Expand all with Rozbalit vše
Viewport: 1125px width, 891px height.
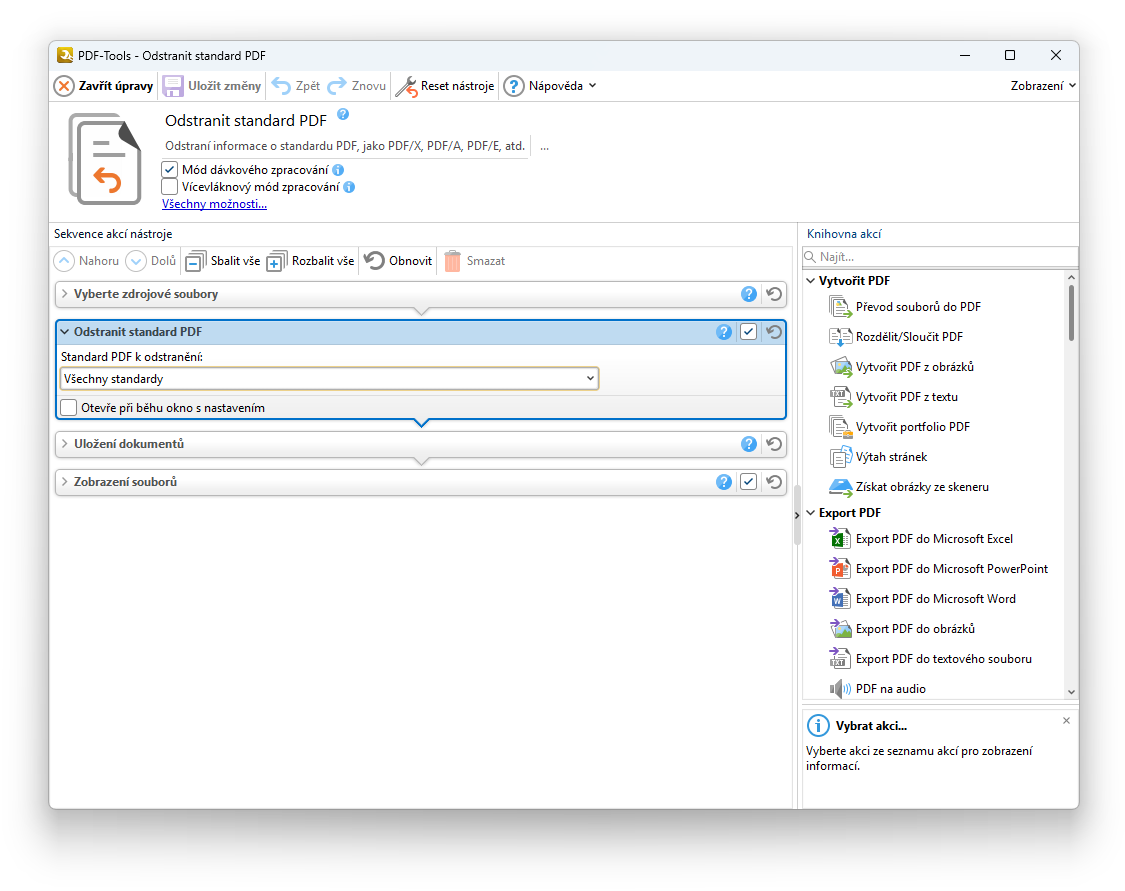point(311,261)
